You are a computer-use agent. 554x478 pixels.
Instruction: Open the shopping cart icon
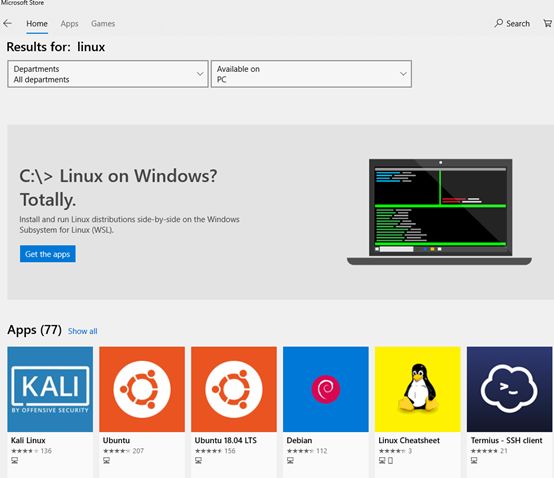tap(548, 24)
